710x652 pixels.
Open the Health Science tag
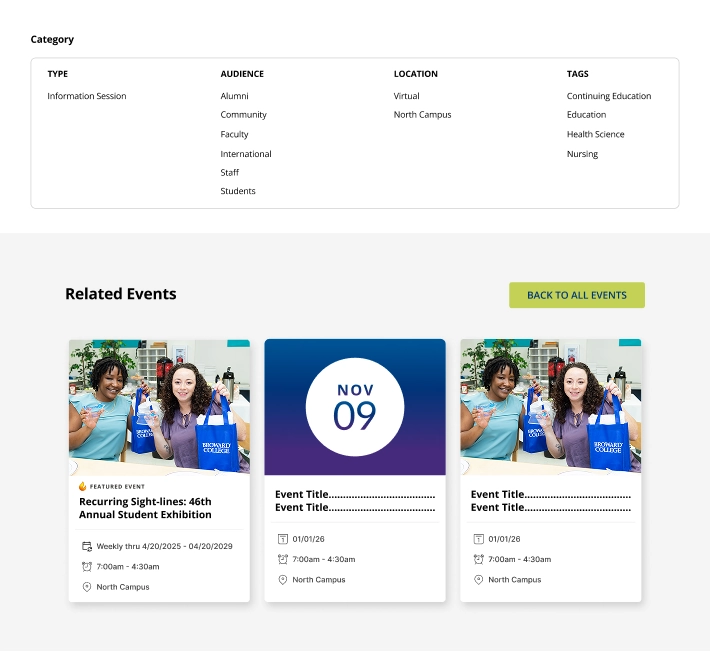click(x=595, y=134)
